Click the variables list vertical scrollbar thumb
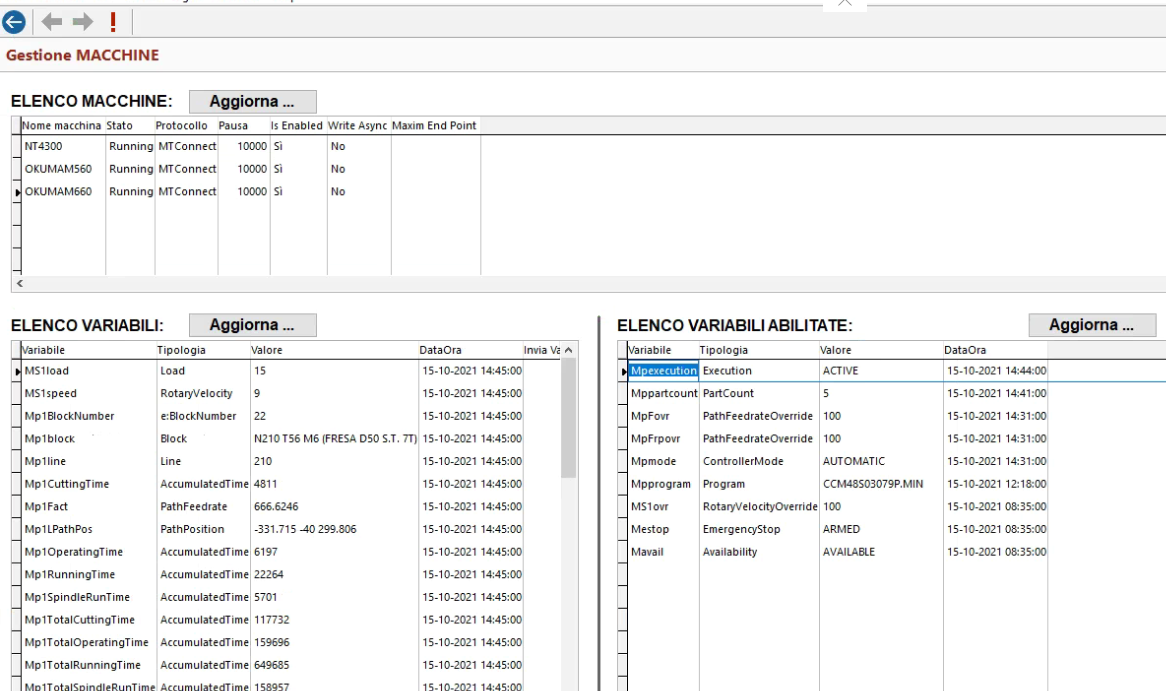The height and width of the screenshot is (691, 1166). click(569, 418)
